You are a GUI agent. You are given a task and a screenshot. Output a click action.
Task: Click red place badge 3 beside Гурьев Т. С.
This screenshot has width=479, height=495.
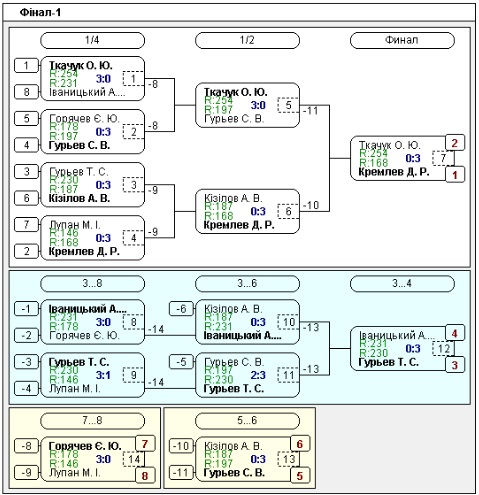click(x=455, y=365)
